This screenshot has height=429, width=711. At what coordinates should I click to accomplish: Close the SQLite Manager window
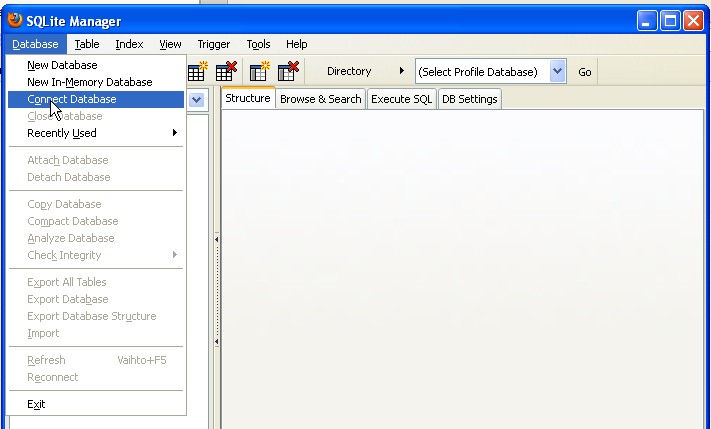694,21
